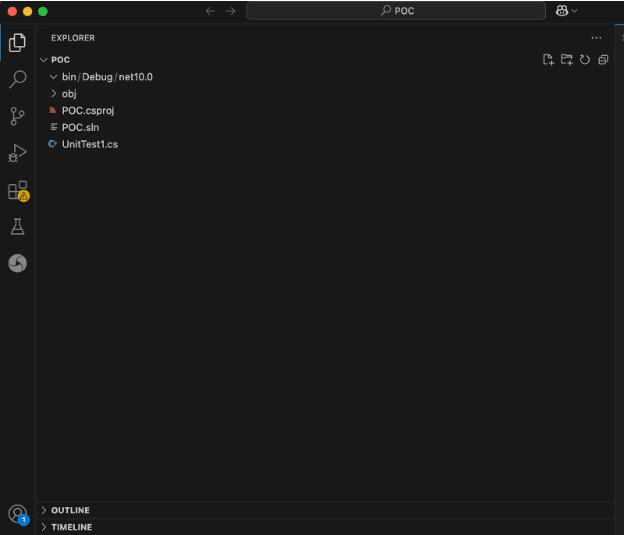Collapse the bin/Debug/net10.0 folder
The width and height of the screenshot is (624, 535).
[53, 77]
